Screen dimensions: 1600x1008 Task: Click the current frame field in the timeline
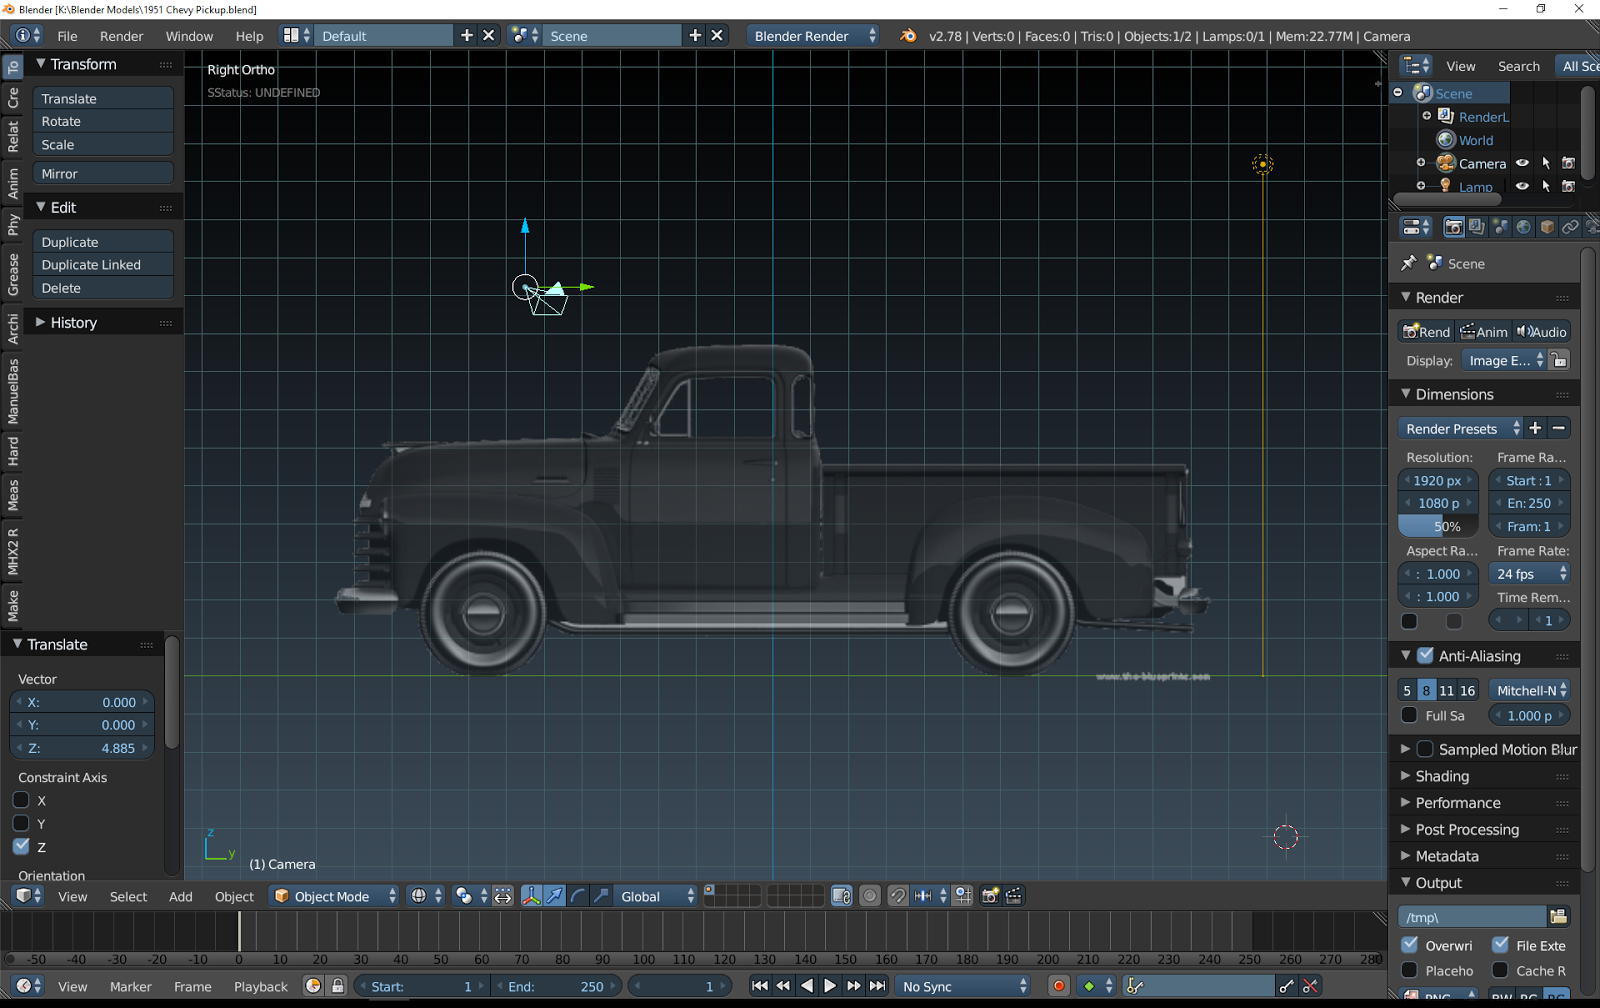(680, 986)
